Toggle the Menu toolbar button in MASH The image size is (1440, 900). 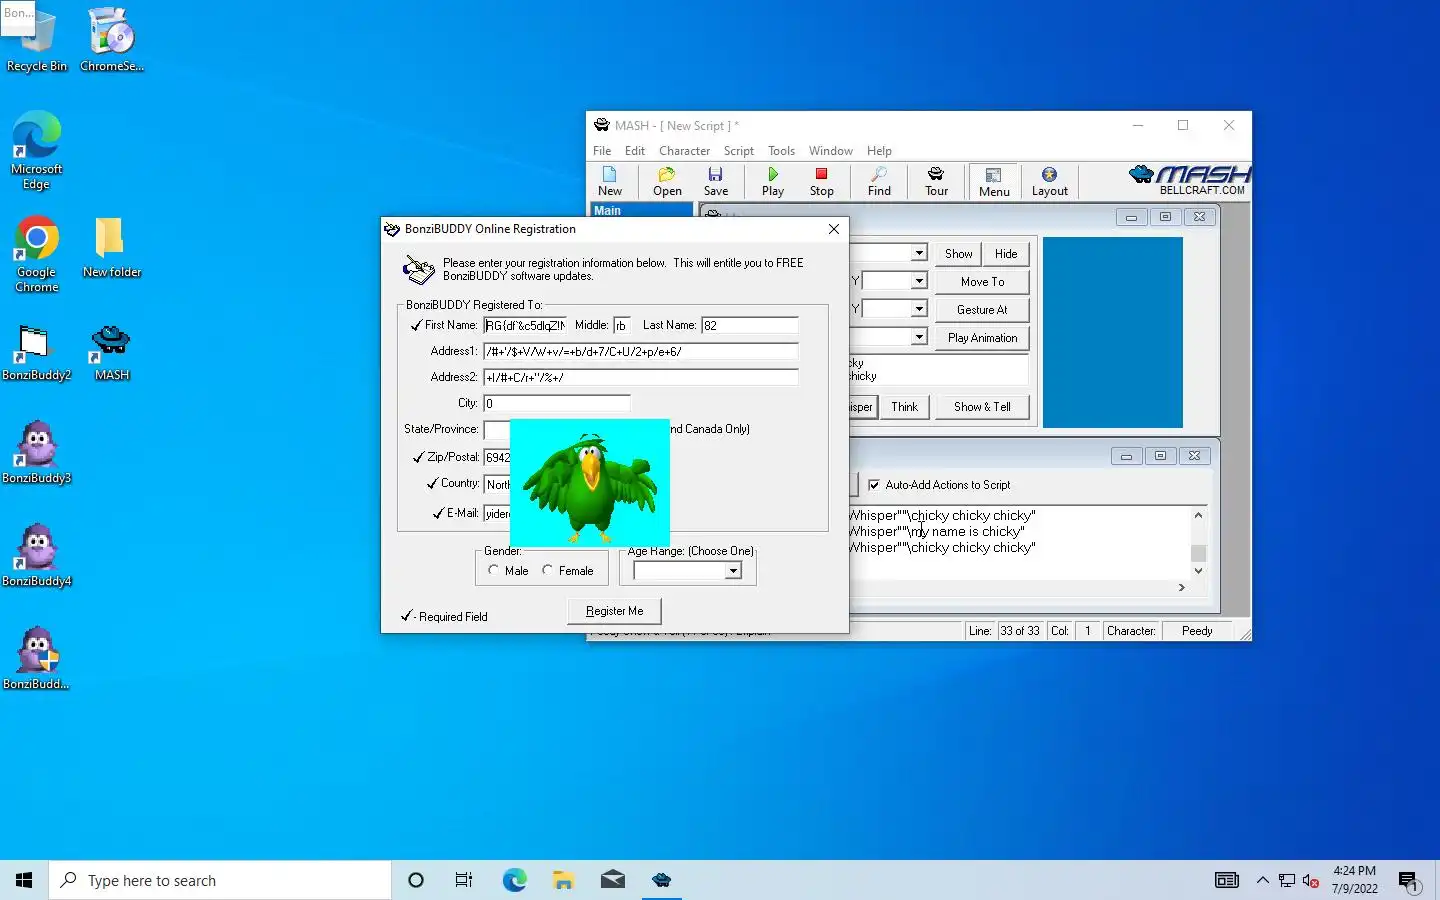(994, 182)
